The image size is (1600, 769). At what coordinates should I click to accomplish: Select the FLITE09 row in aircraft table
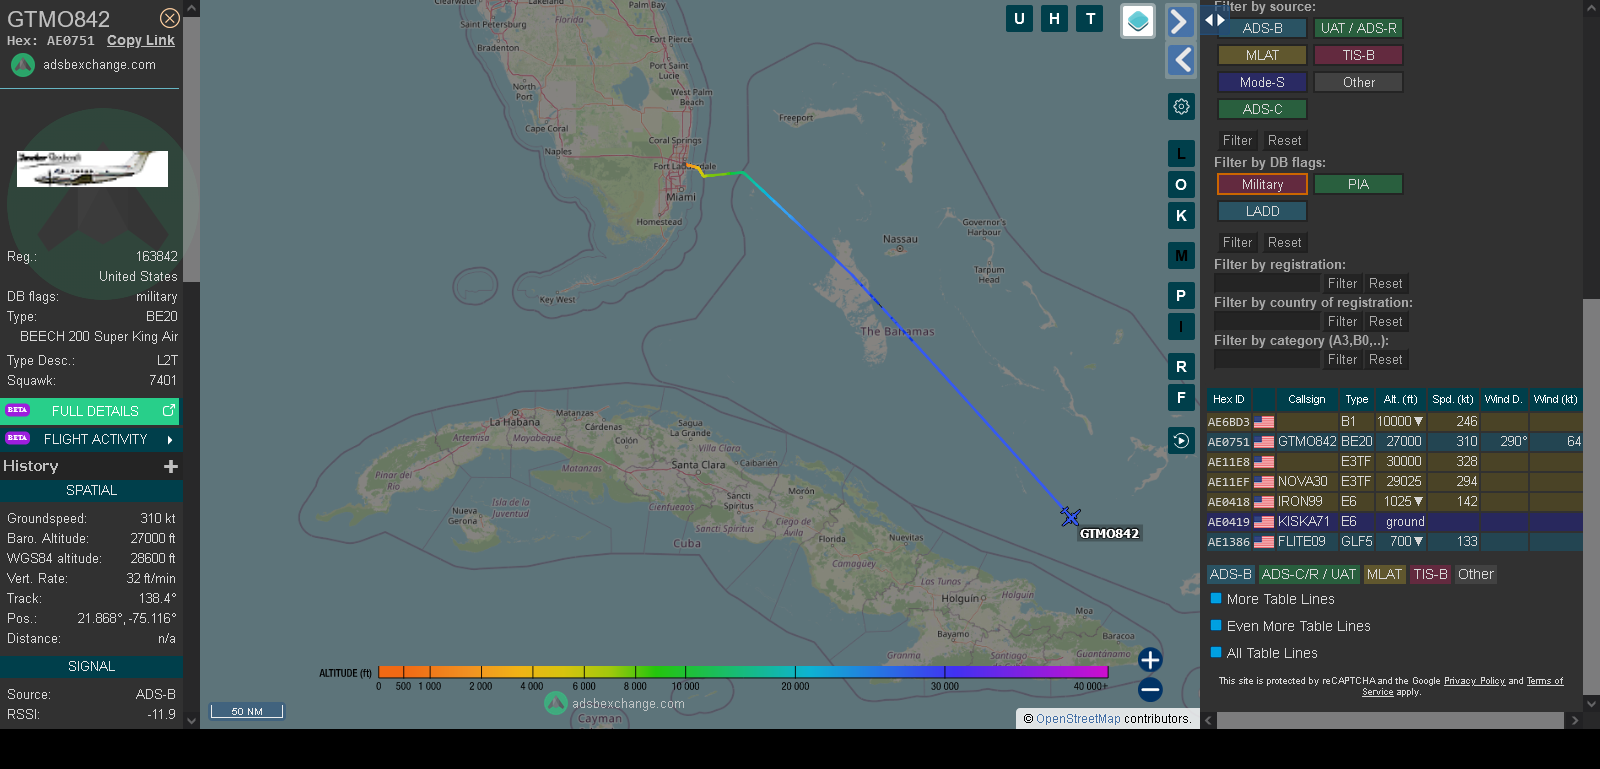click(1395, 541)
